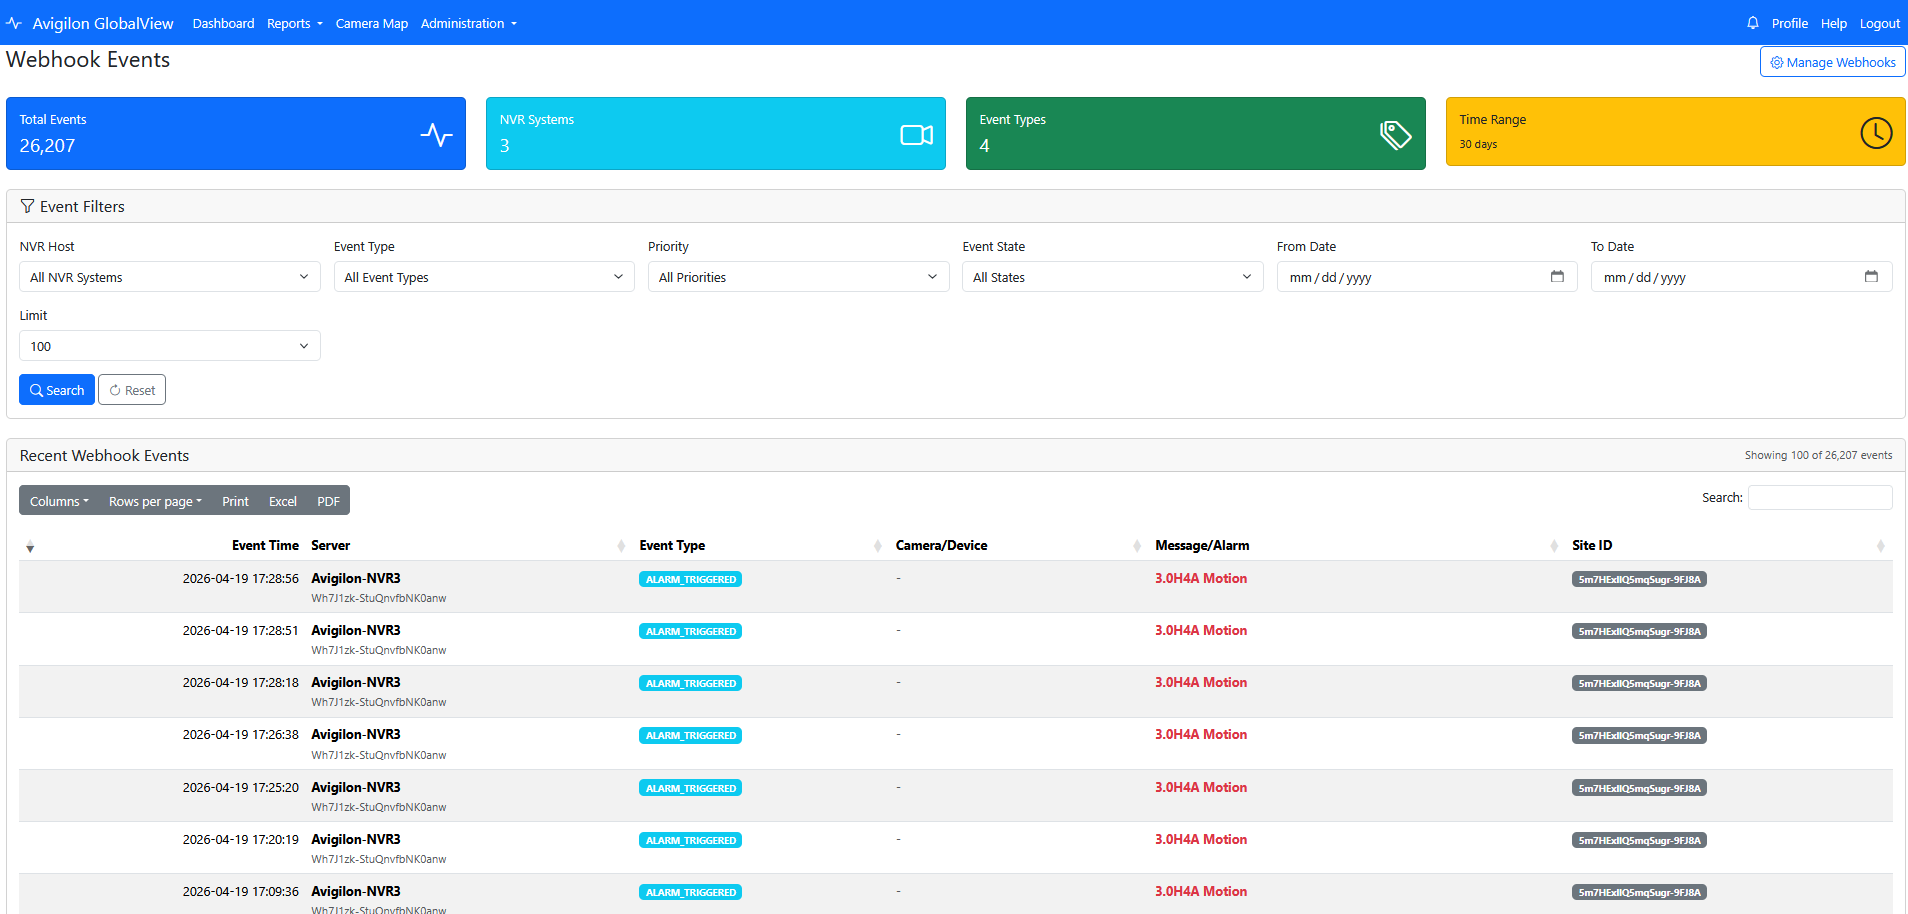1908x914 pixels.
Task: Click the To Date input field
Action: tap(1741, 277)
